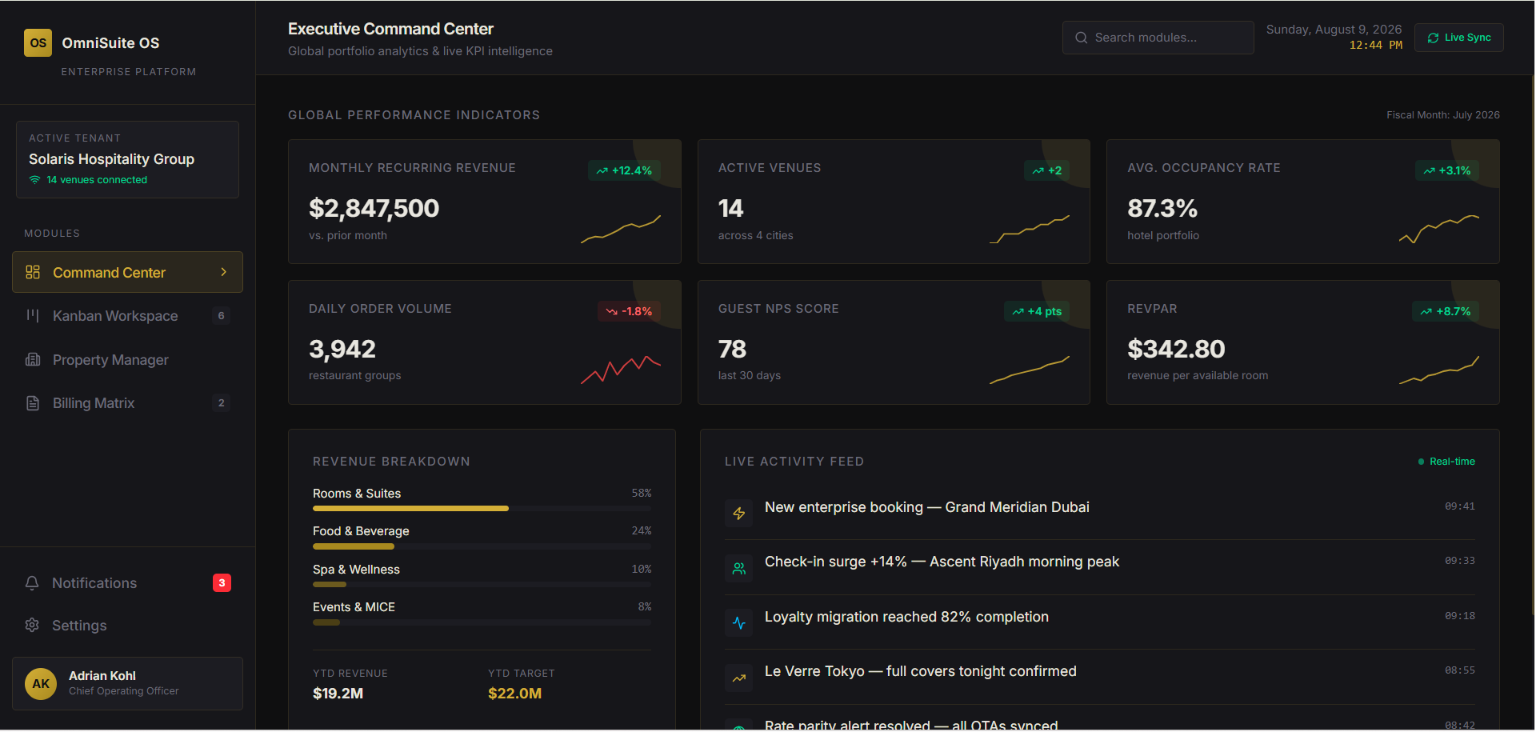Click the 3,942 daily order value
The width and height of the screenshot is (1535, 732).
(342, 349)
